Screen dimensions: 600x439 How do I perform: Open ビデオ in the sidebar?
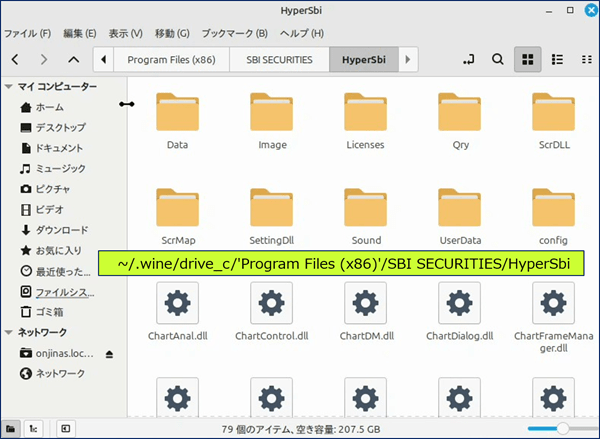(41, 209)
